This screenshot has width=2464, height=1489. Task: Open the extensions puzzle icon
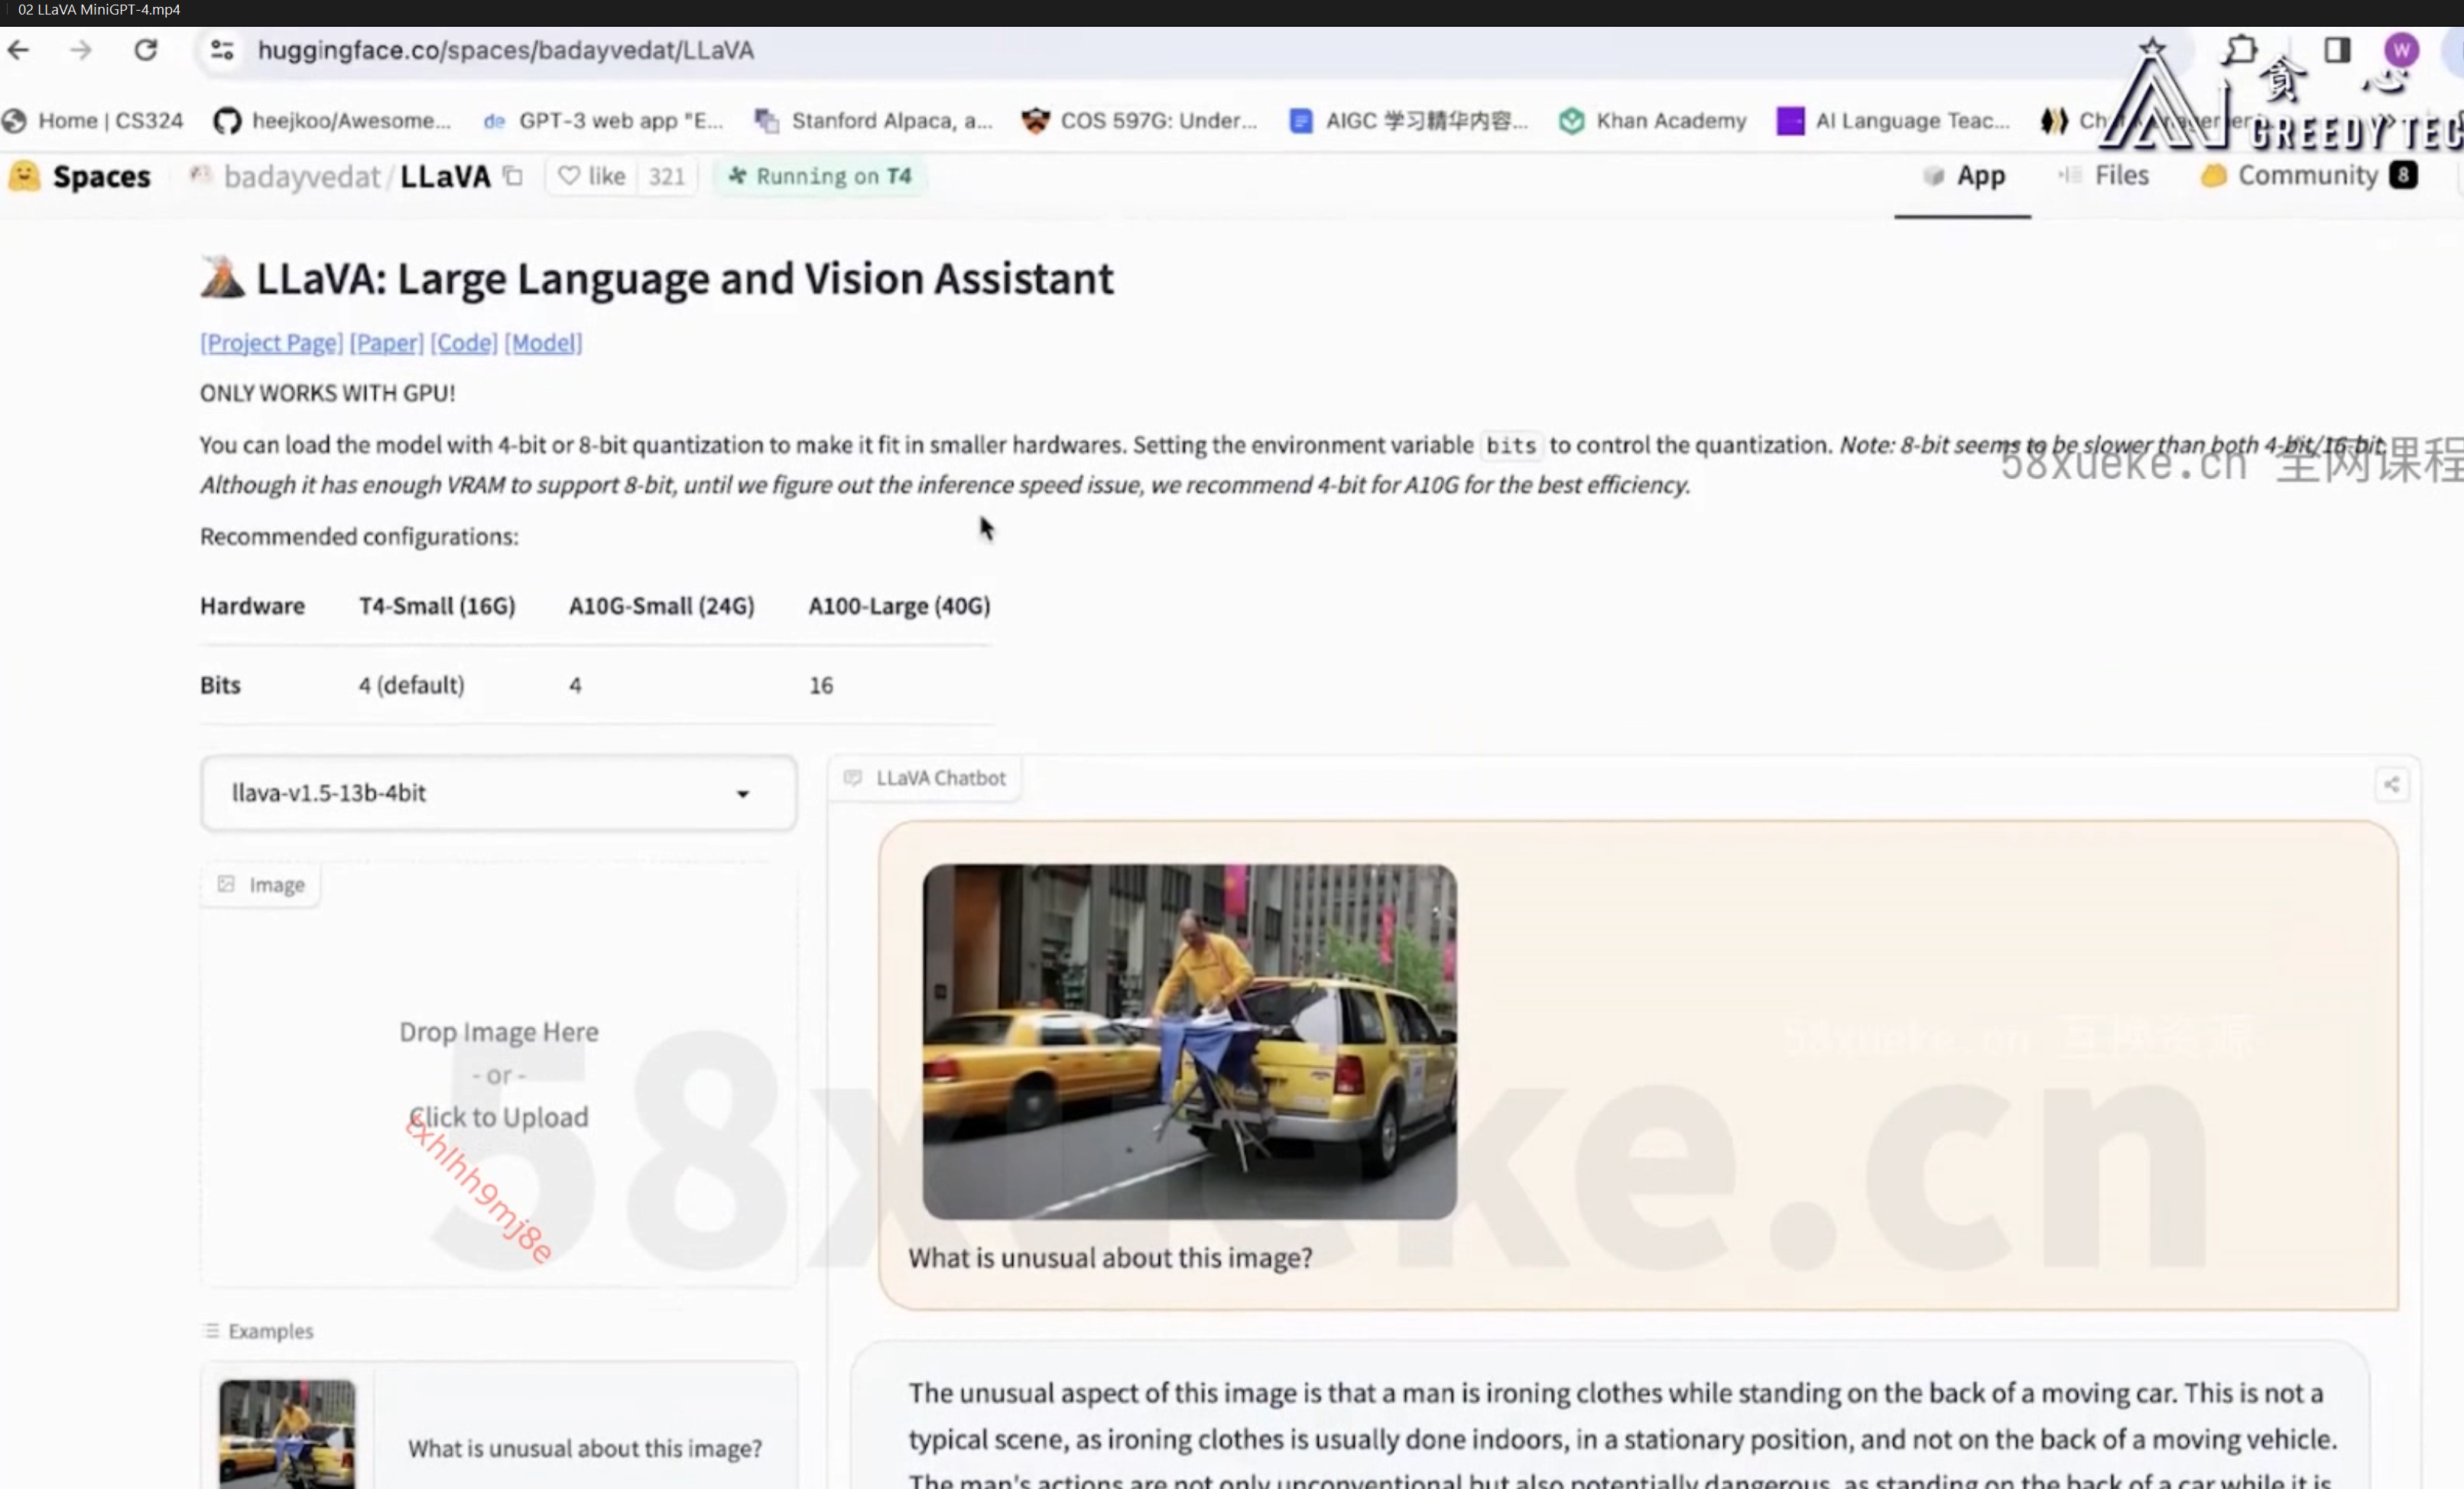(x=2239, y=50)
